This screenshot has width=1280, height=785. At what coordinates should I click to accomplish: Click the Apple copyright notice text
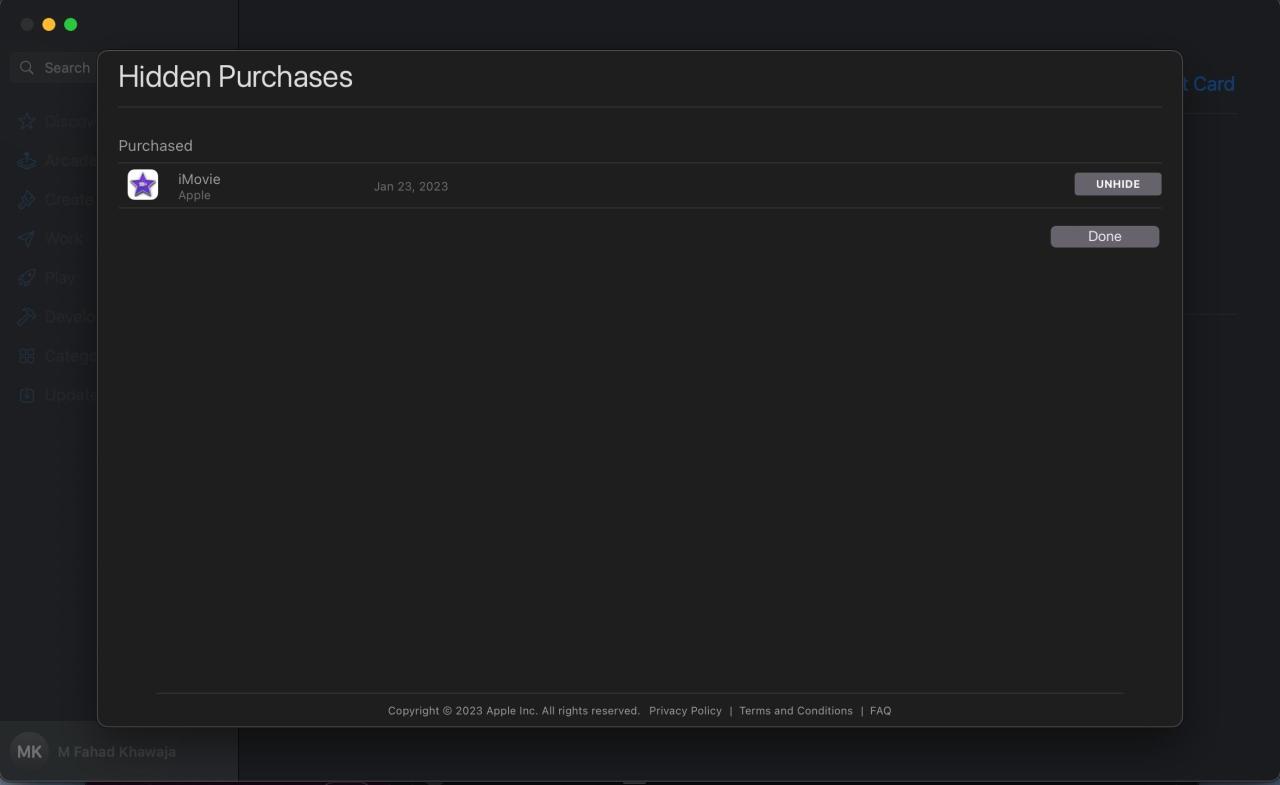(514, 711)
